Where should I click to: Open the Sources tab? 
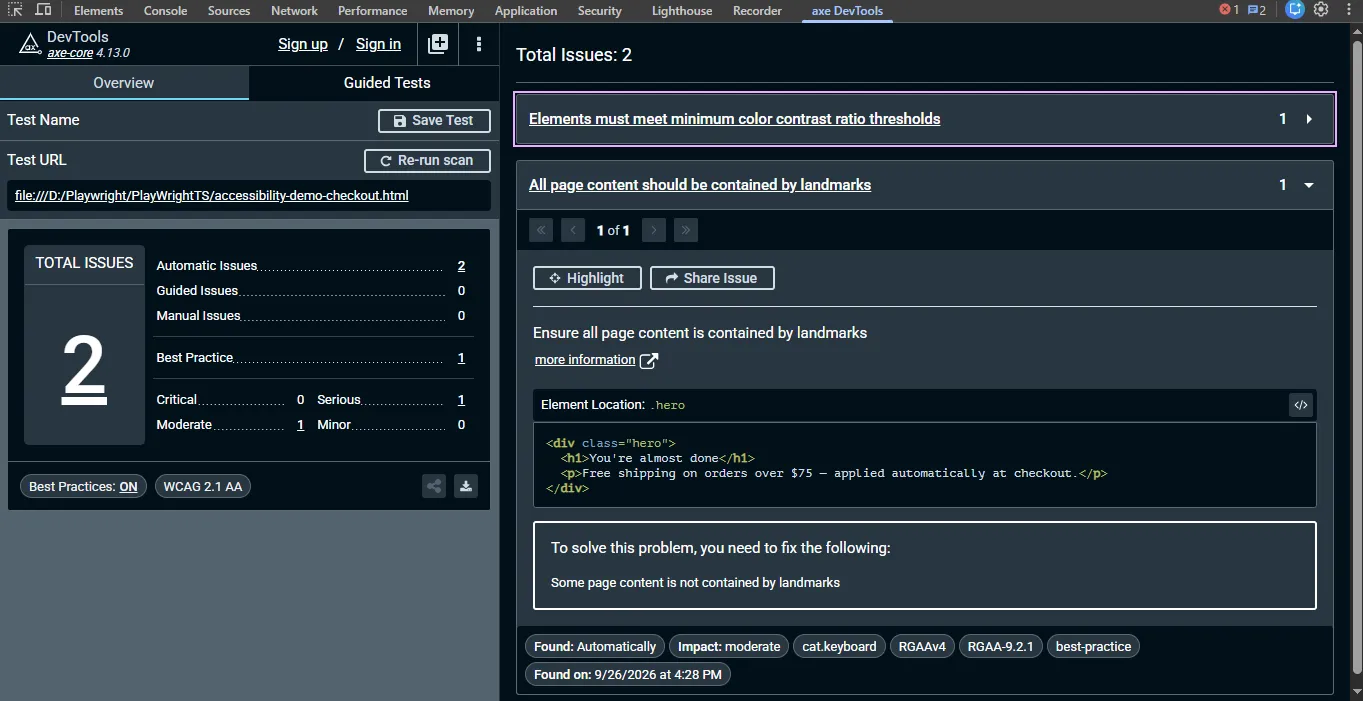229,10
